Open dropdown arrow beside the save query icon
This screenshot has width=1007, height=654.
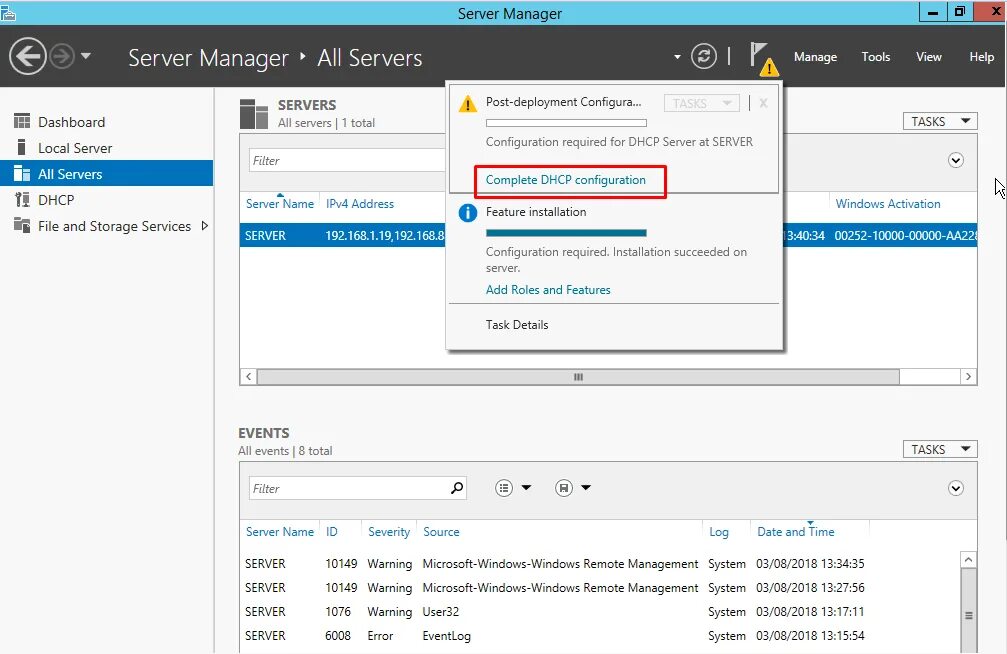[x=586, y=488]
